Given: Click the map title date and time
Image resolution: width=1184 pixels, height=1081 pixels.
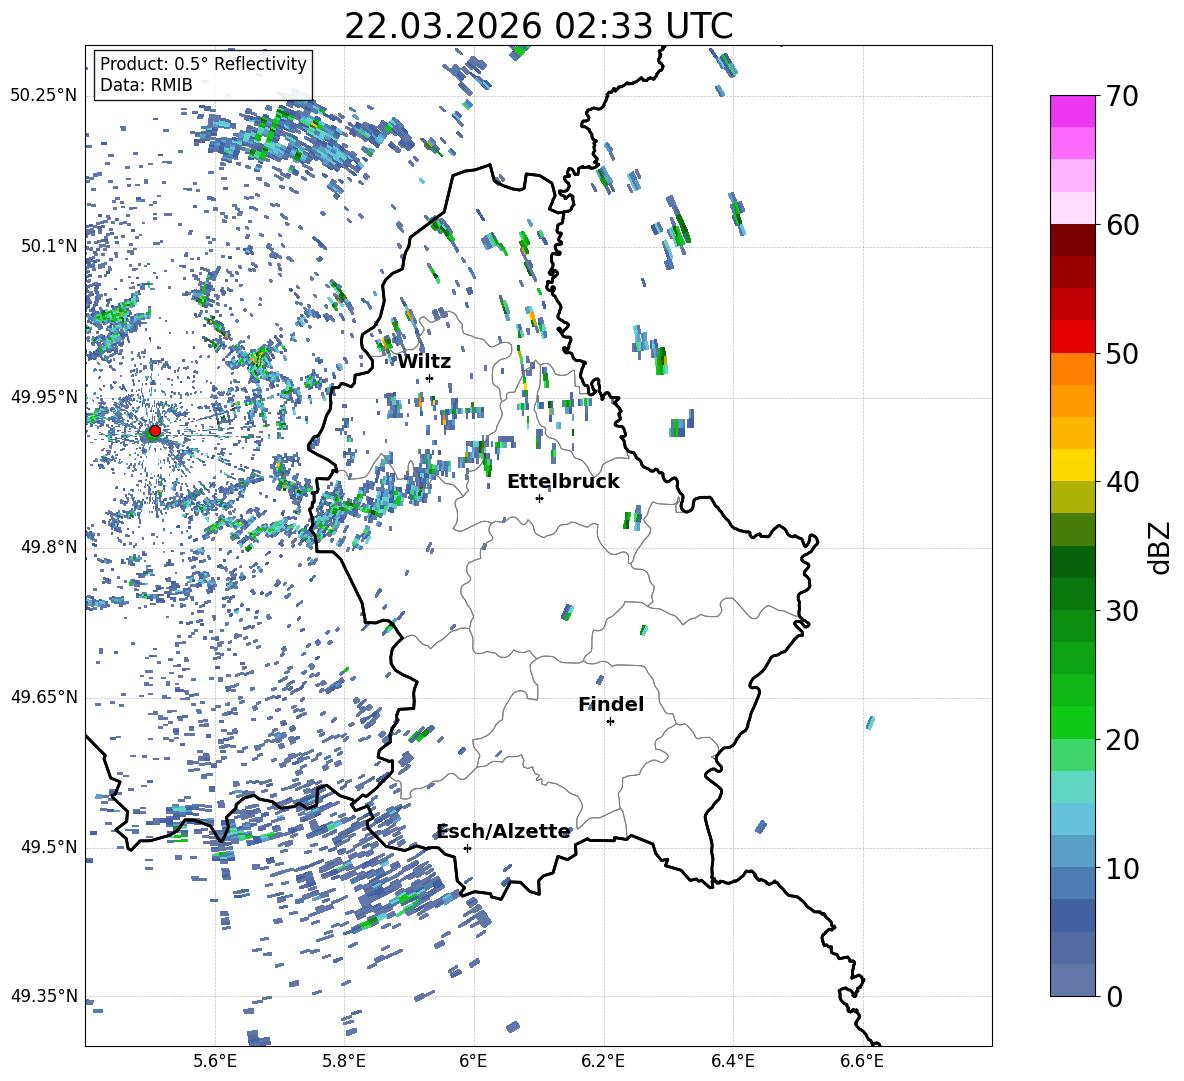Looking at the screenshot, I should 538,26.
